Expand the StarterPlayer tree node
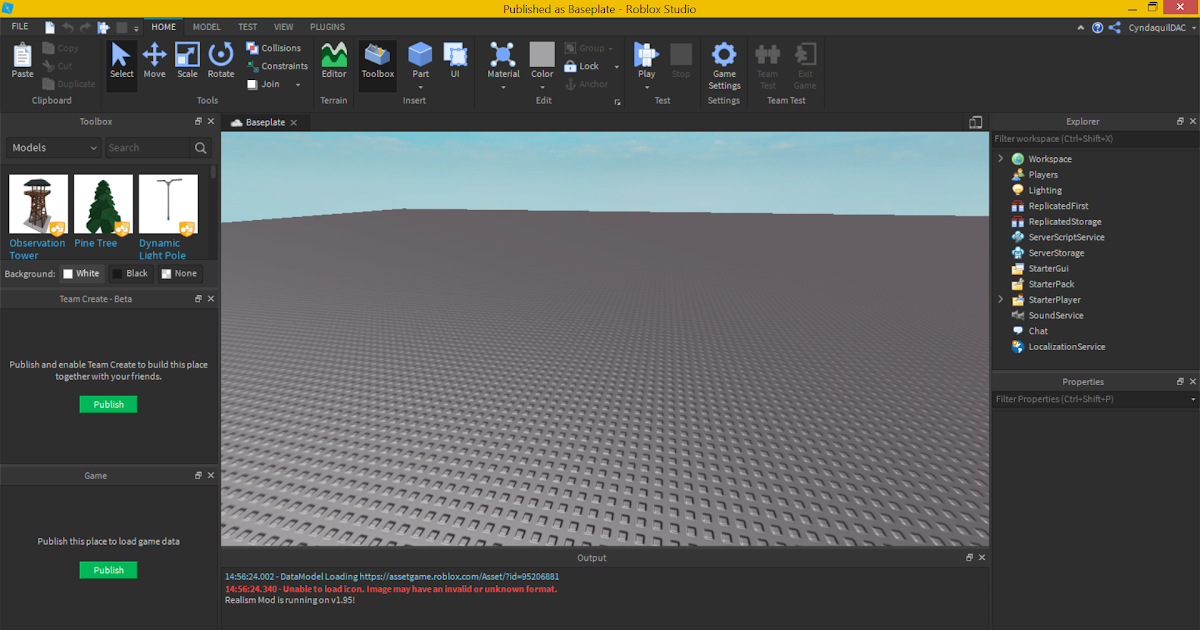 click(1000, 300)
